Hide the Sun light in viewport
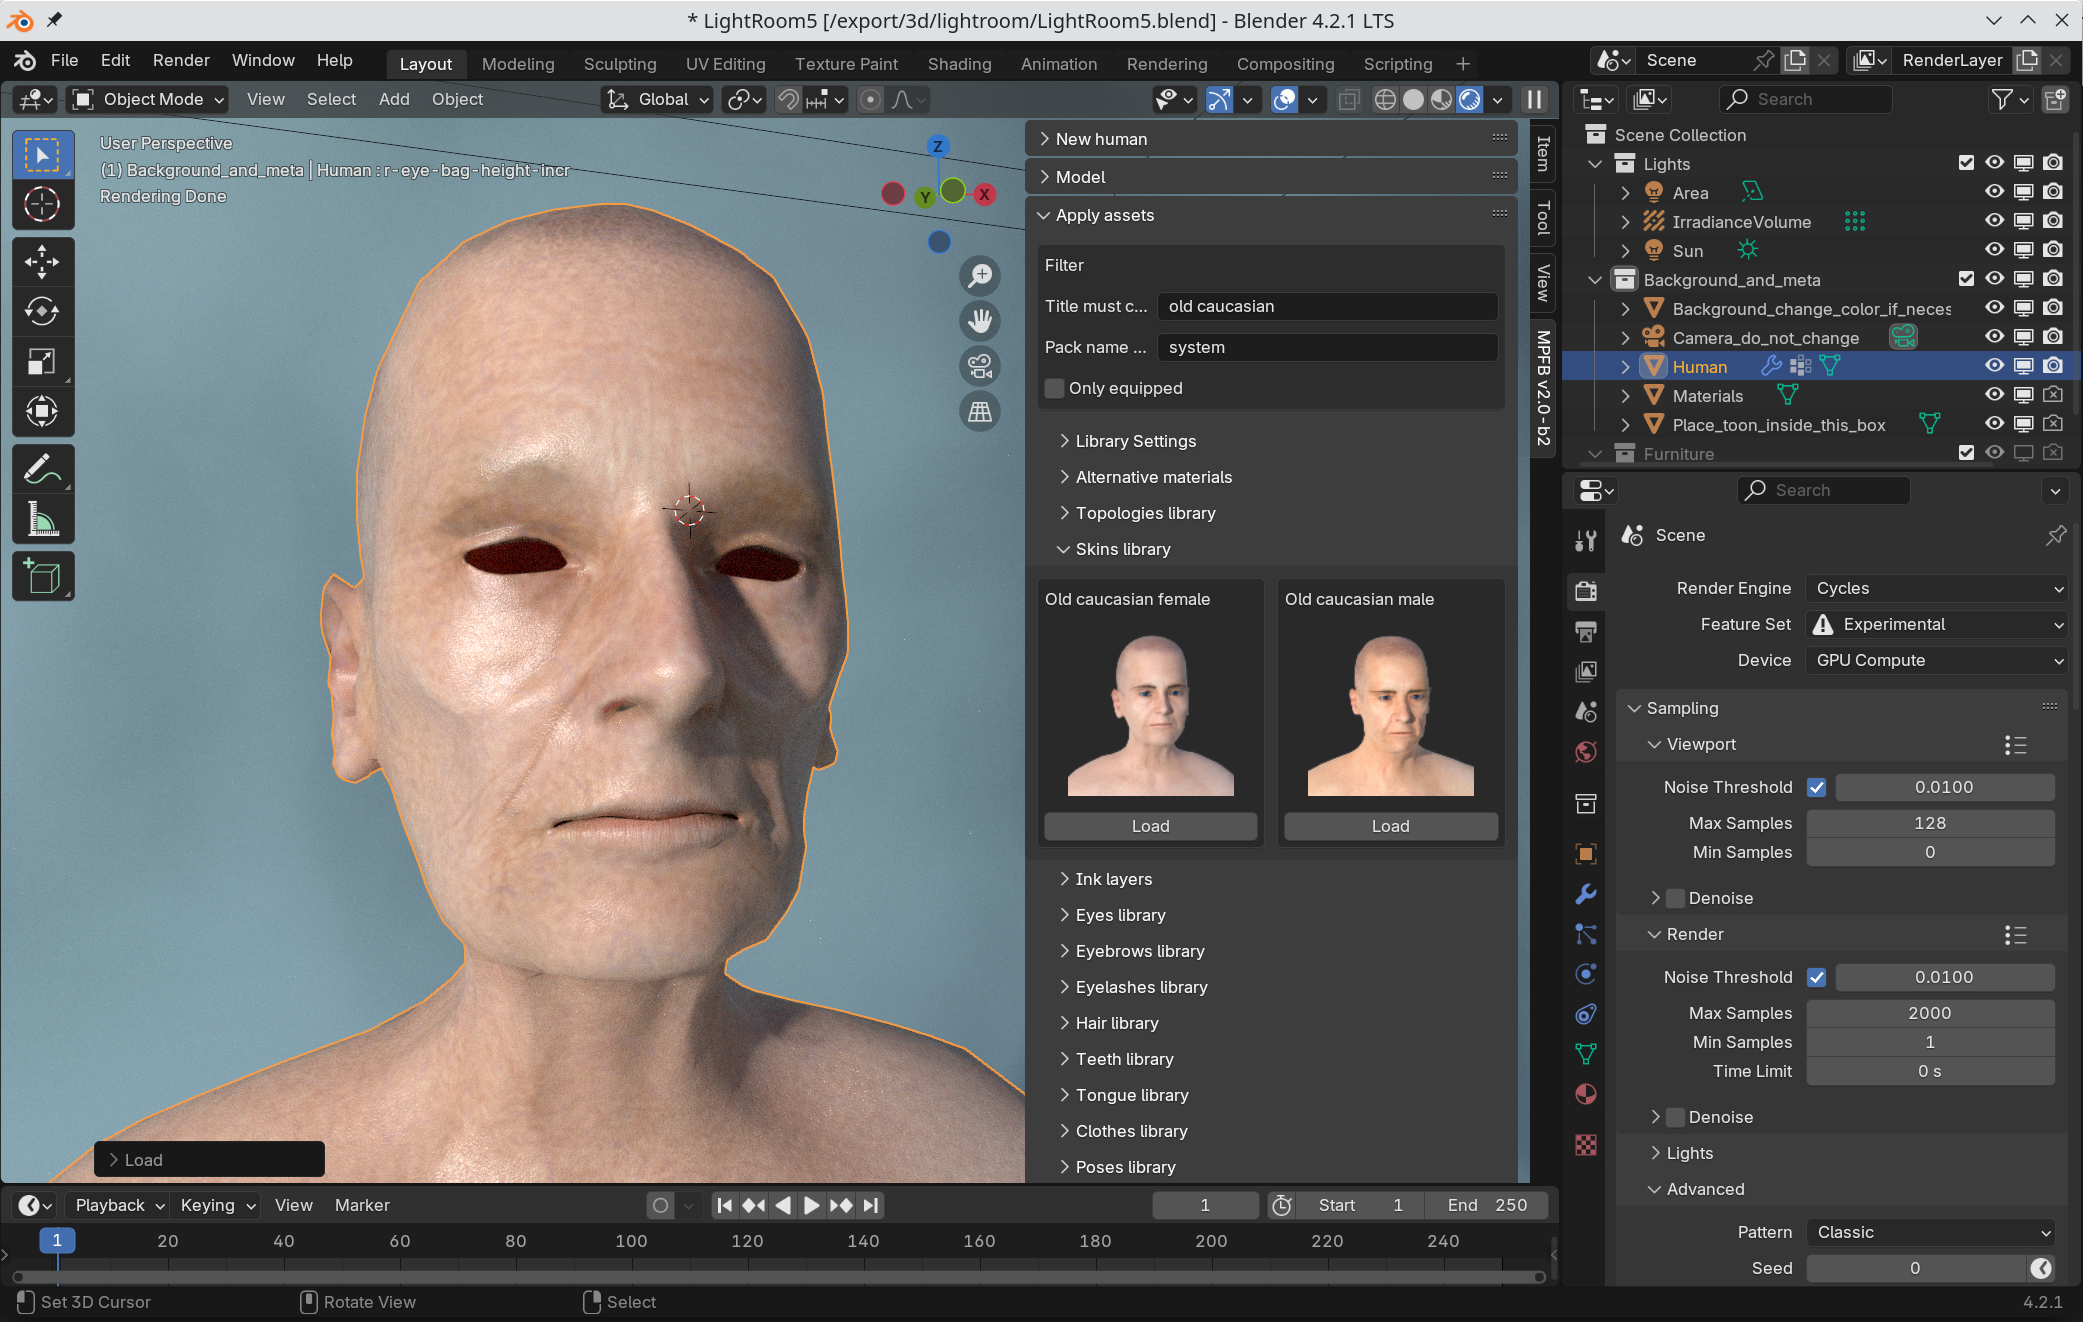This screenshot has height=1322, width=2083. [1994, 250]
